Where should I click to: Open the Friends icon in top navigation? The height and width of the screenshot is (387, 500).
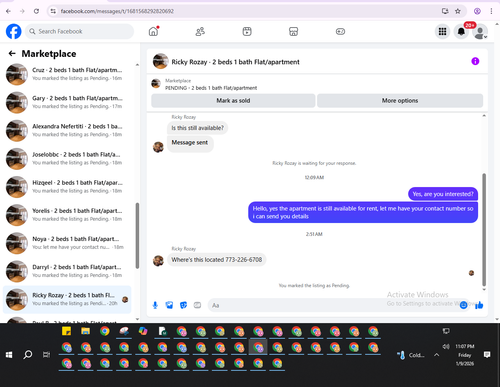click(x=200, y=31)
